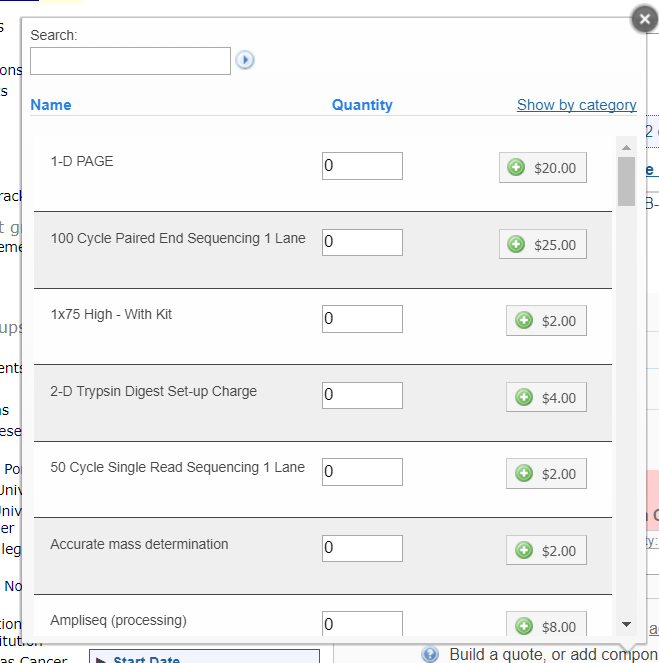Click the Quantity column header

362,105
